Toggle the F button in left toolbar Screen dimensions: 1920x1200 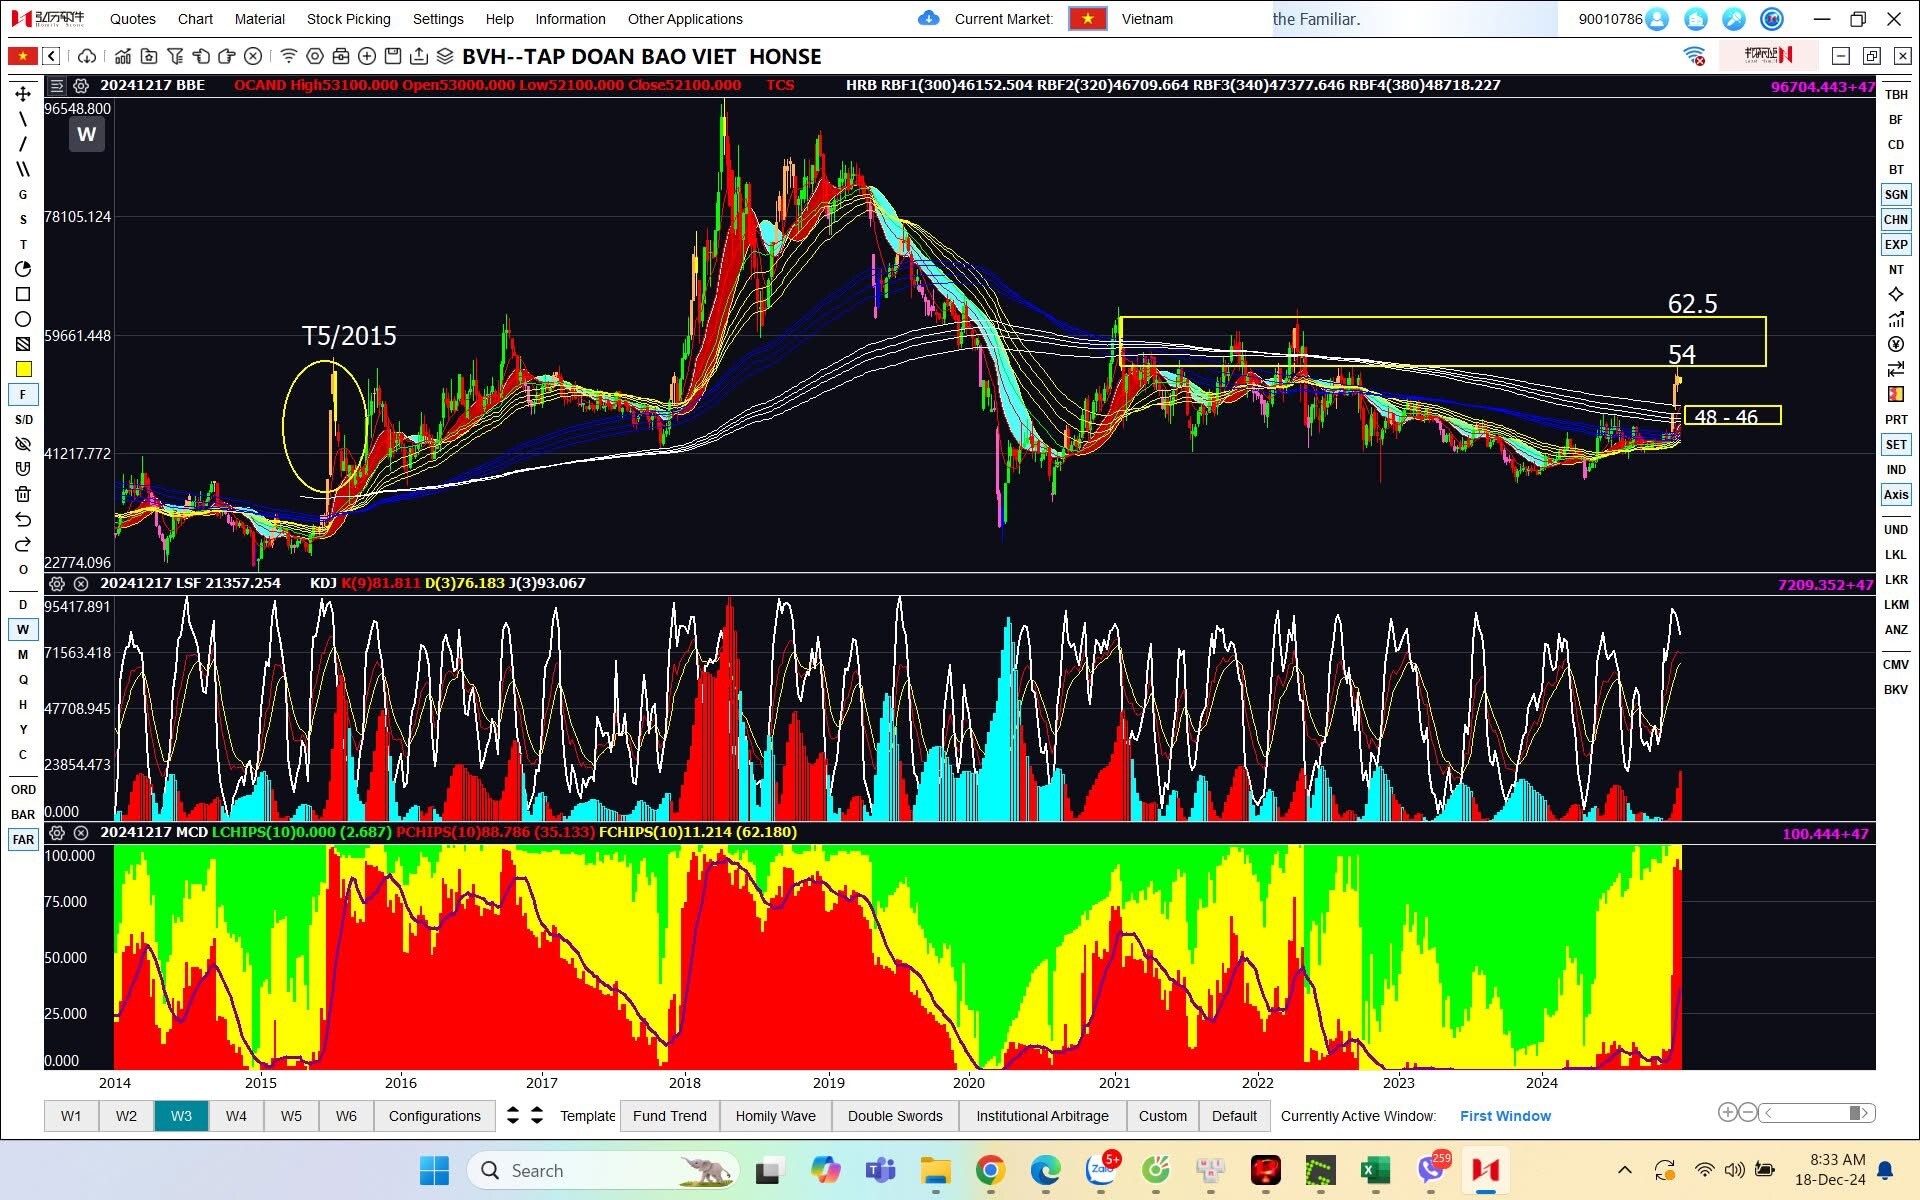[x=23, y=394]
